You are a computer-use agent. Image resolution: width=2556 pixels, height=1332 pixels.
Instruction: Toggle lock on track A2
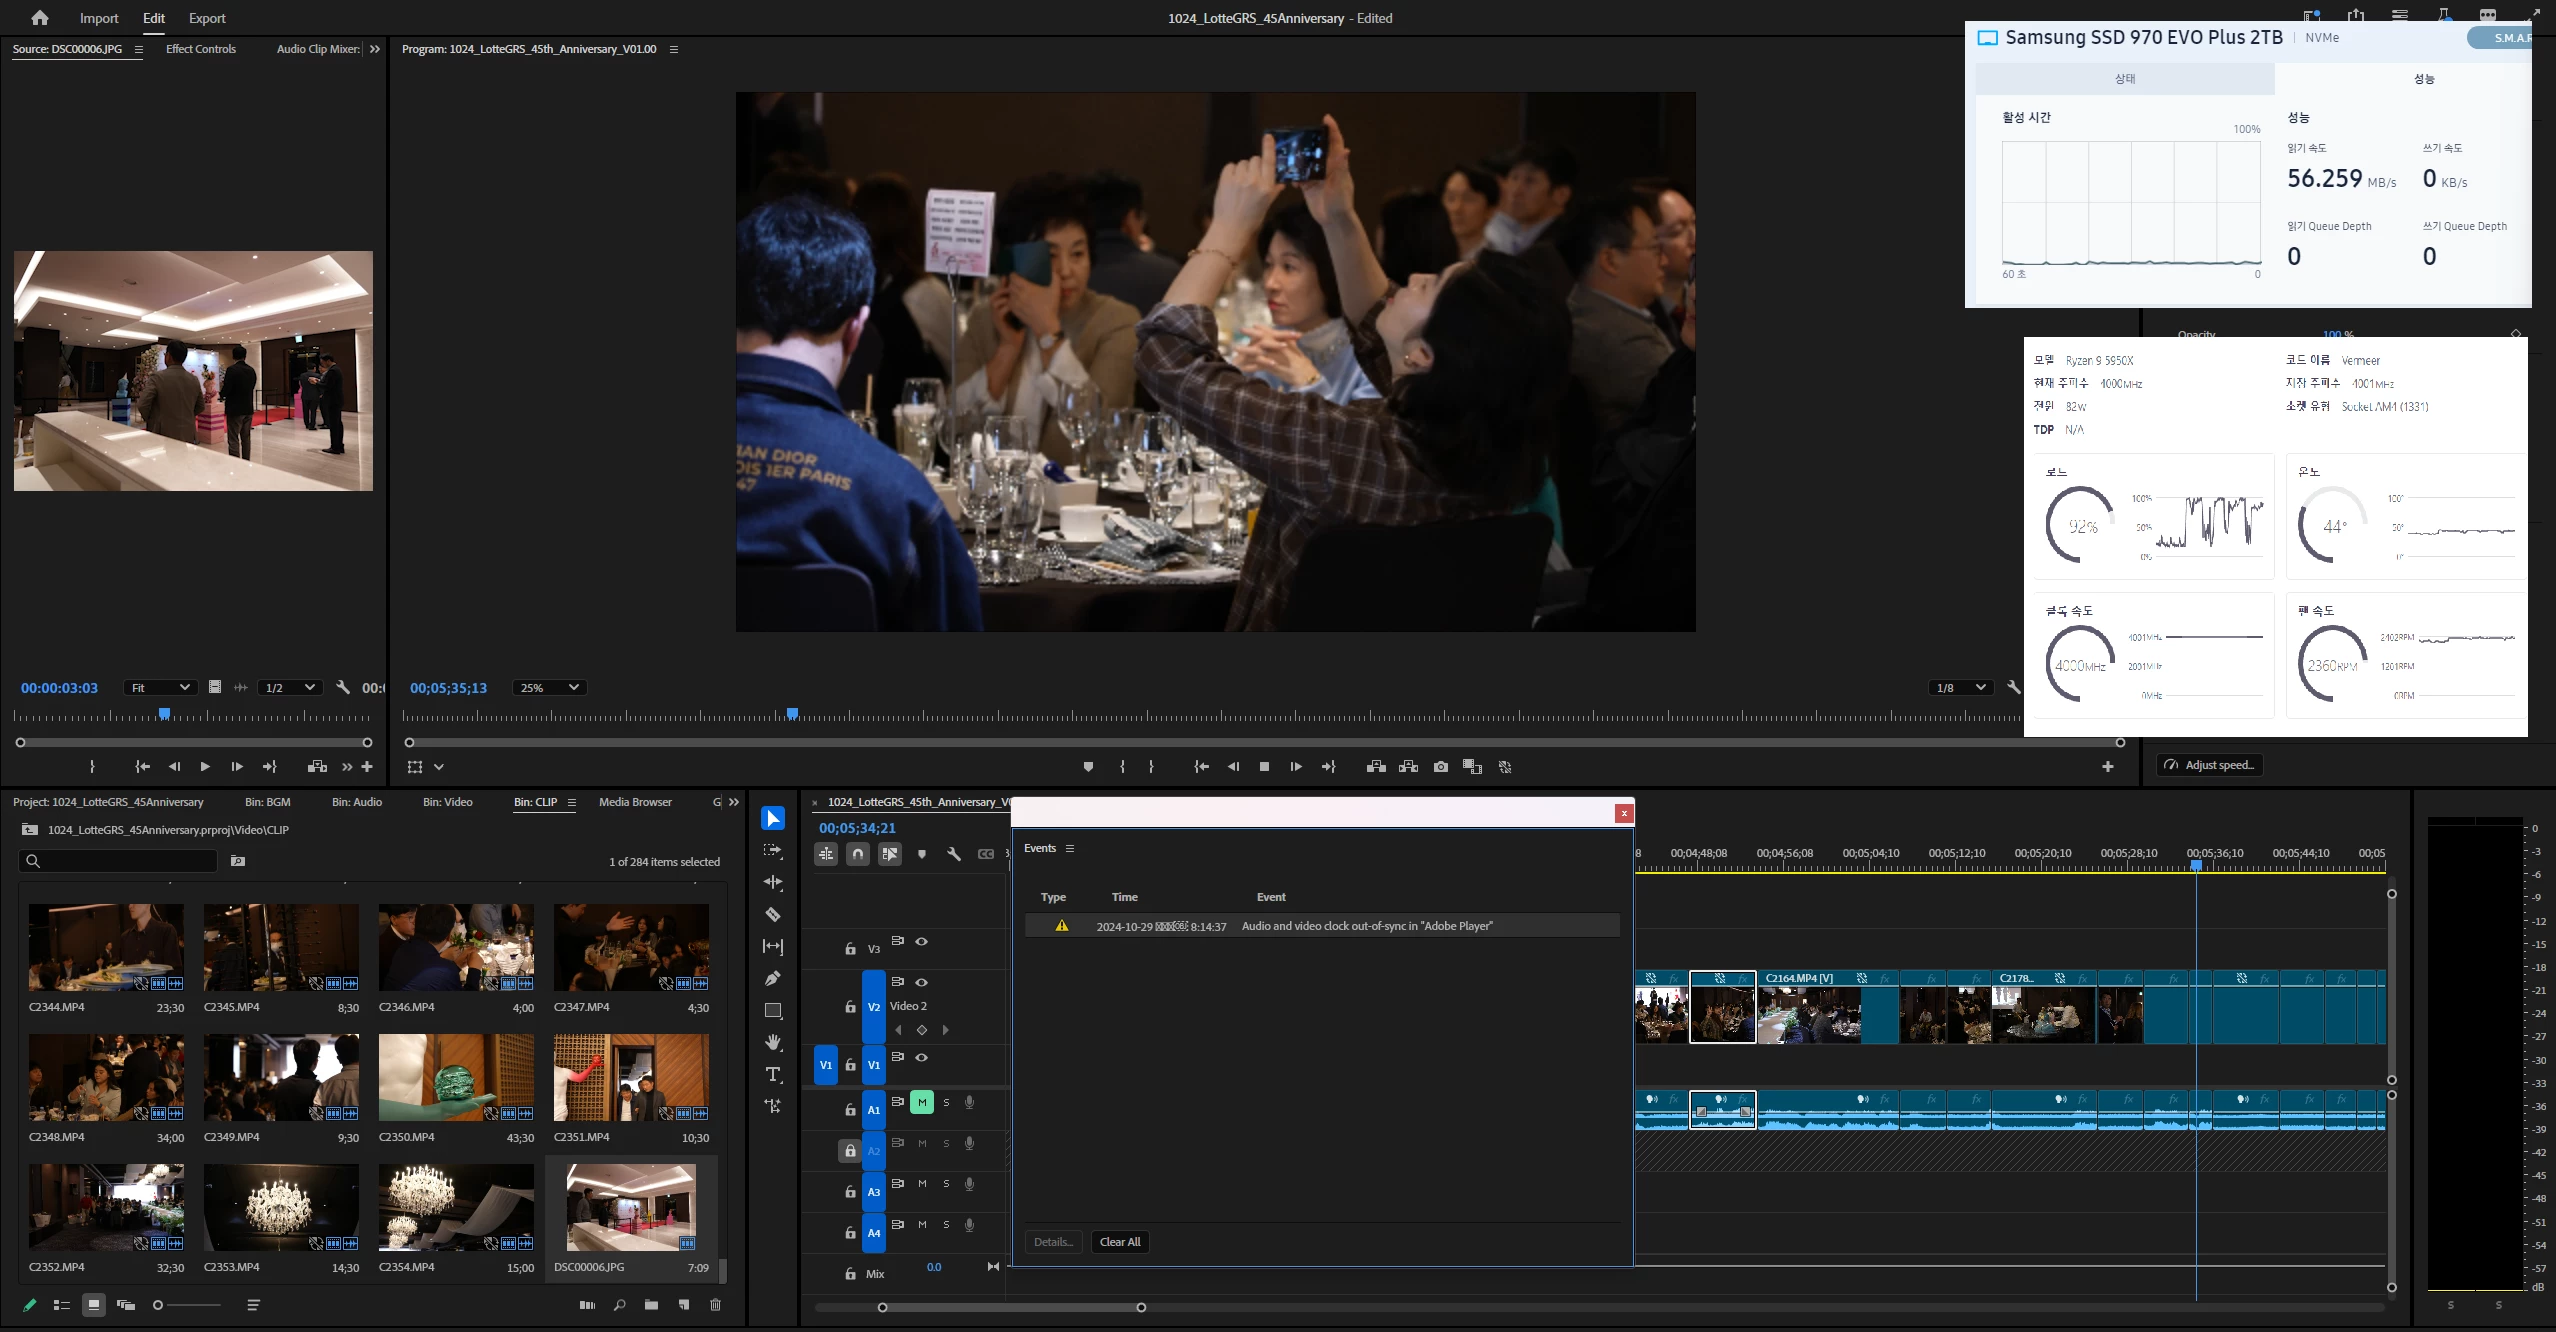pyautogui.click(x=850, y=1151)
